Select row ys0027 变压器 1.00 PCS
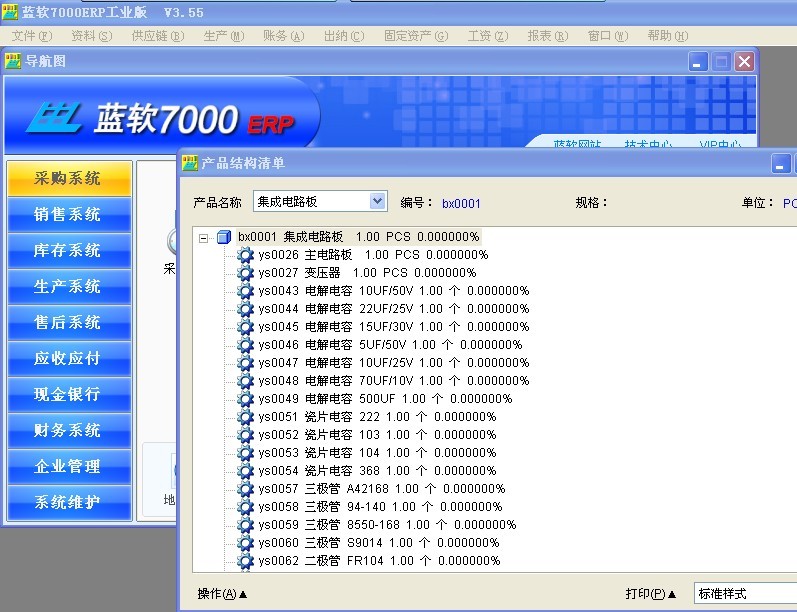Screen dimensions: 797x612 pos(367,273)
